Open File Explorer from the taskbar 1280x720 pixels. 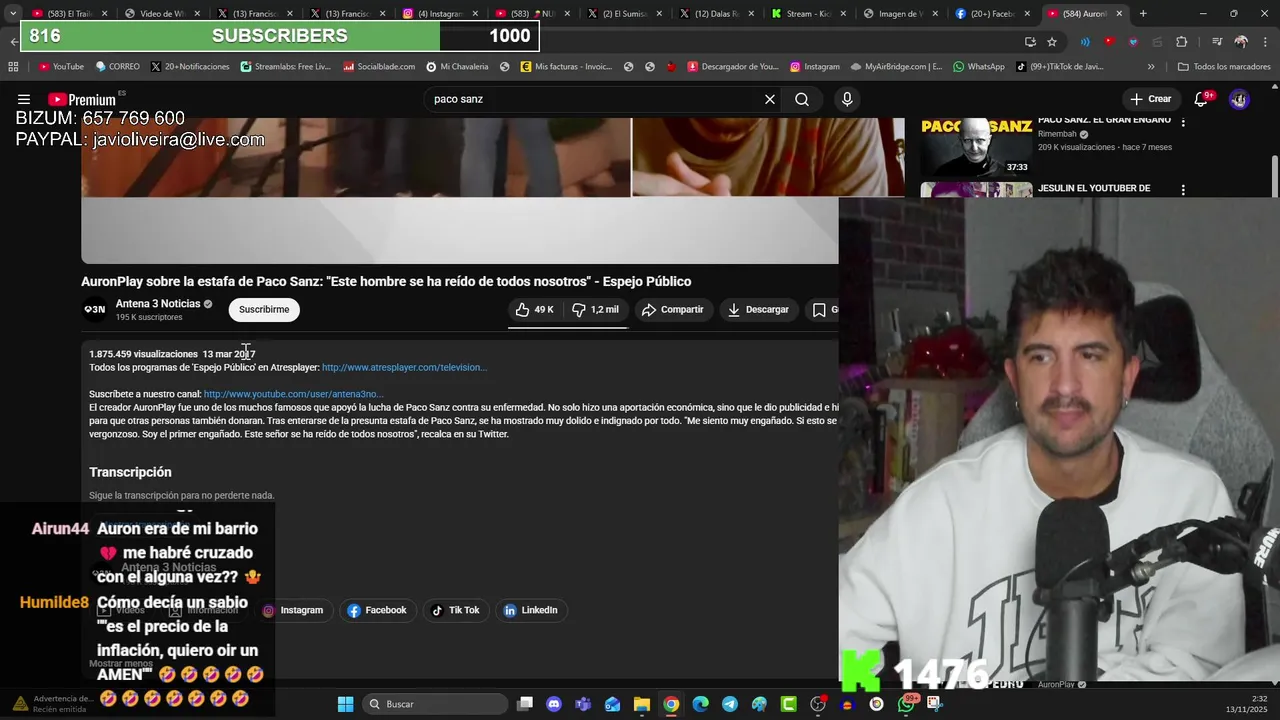[x=641, y=704]
